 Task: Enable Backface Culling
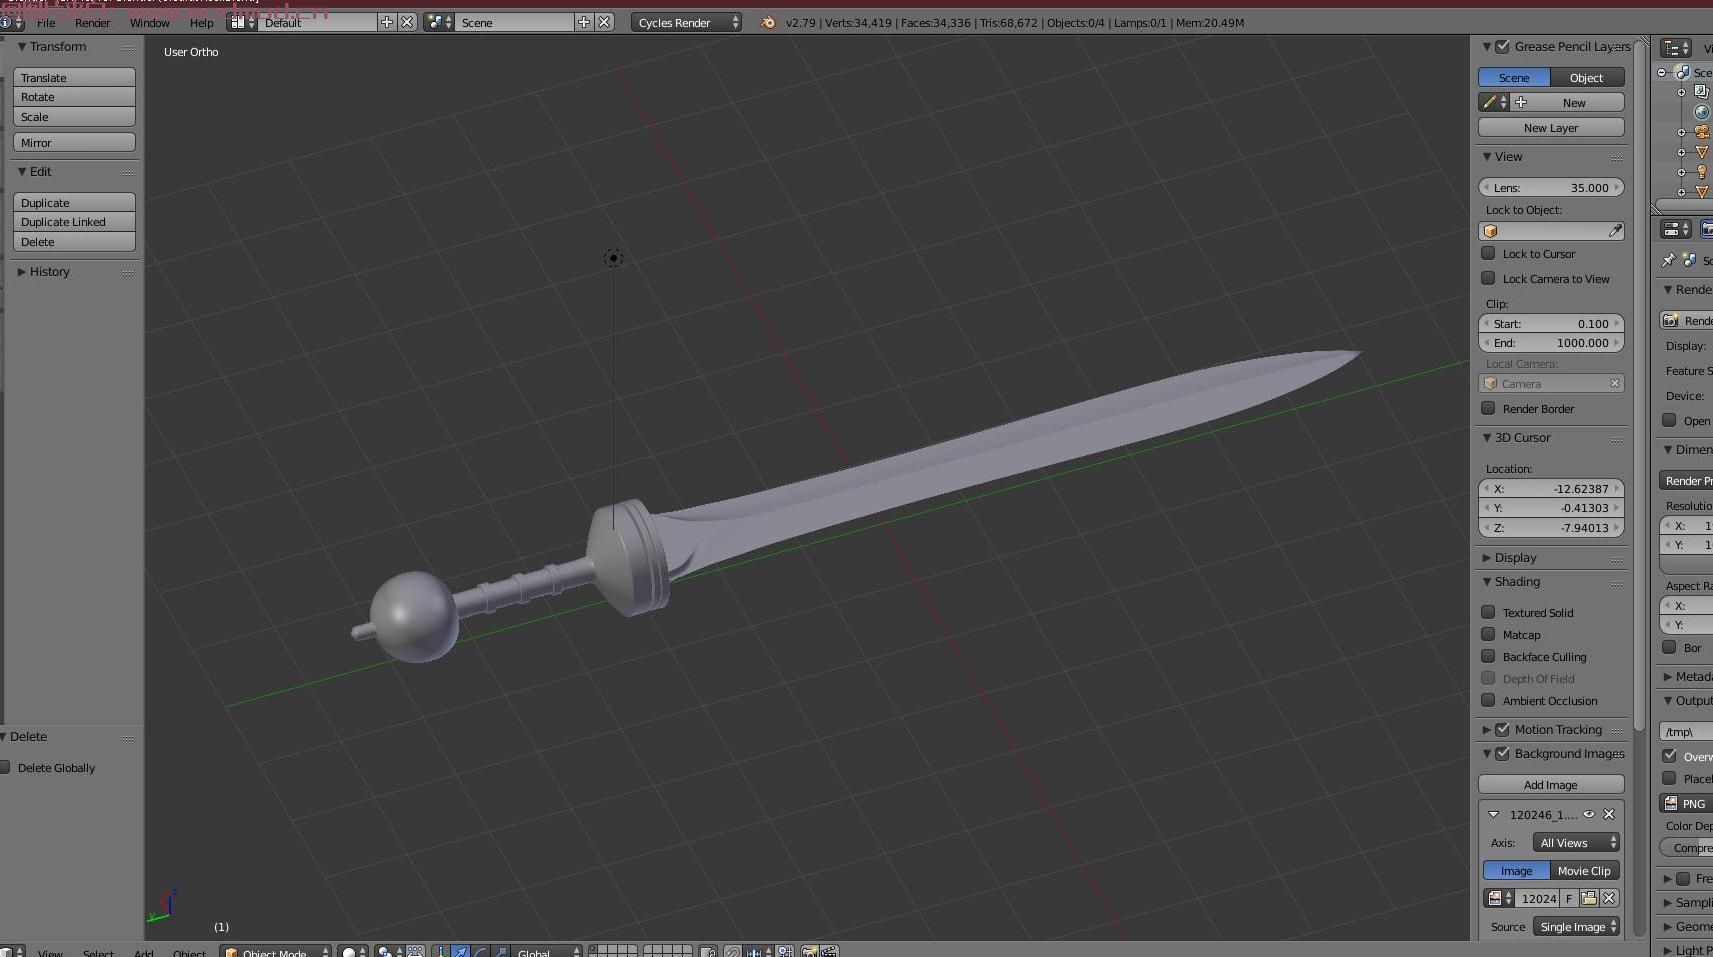[1488, 657]
